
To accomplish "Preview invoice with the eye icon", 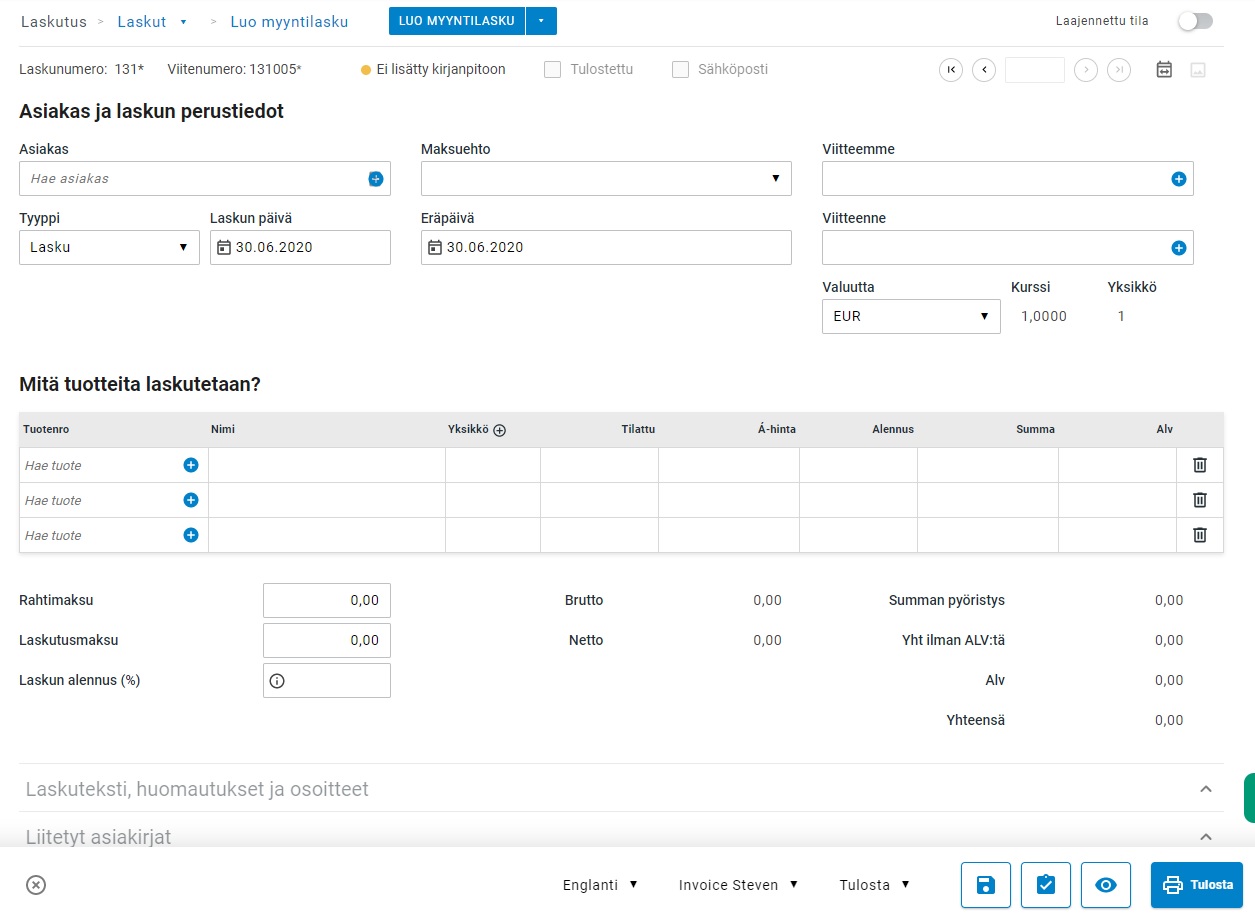I will [x=1105, y=885].
